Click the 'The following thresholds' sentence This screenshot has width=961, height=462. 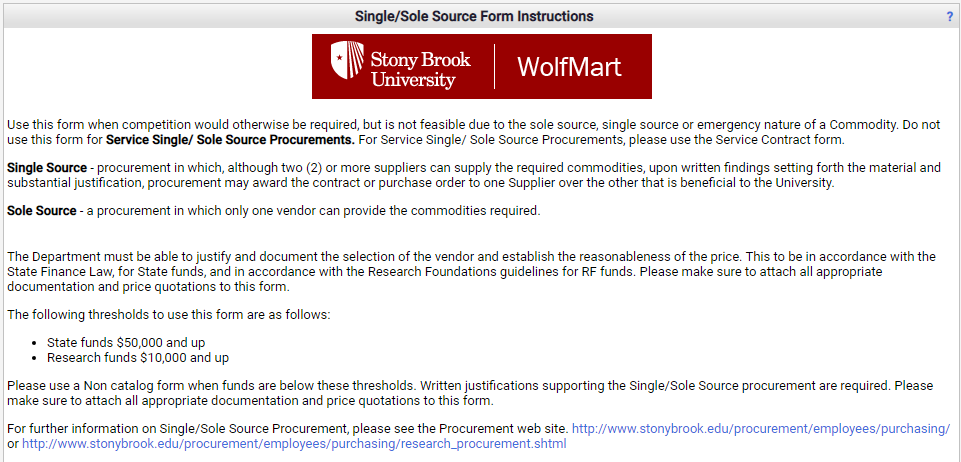[x=168, y=315]
